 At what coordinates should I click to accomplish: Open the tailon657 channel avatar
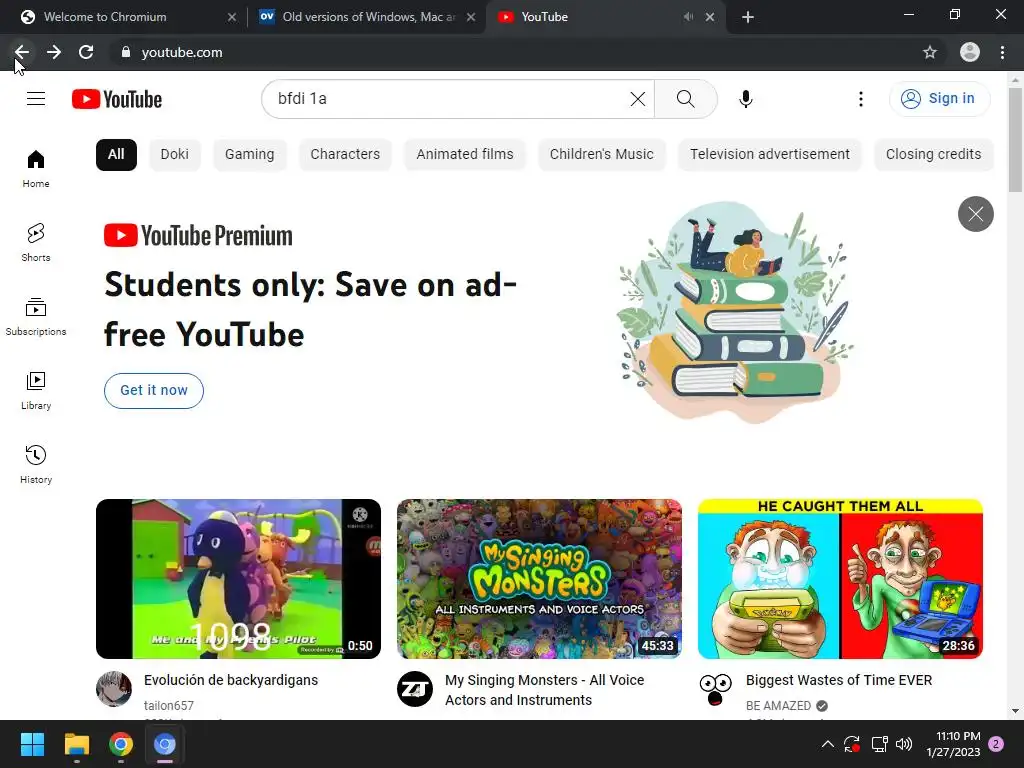(114, 688)
